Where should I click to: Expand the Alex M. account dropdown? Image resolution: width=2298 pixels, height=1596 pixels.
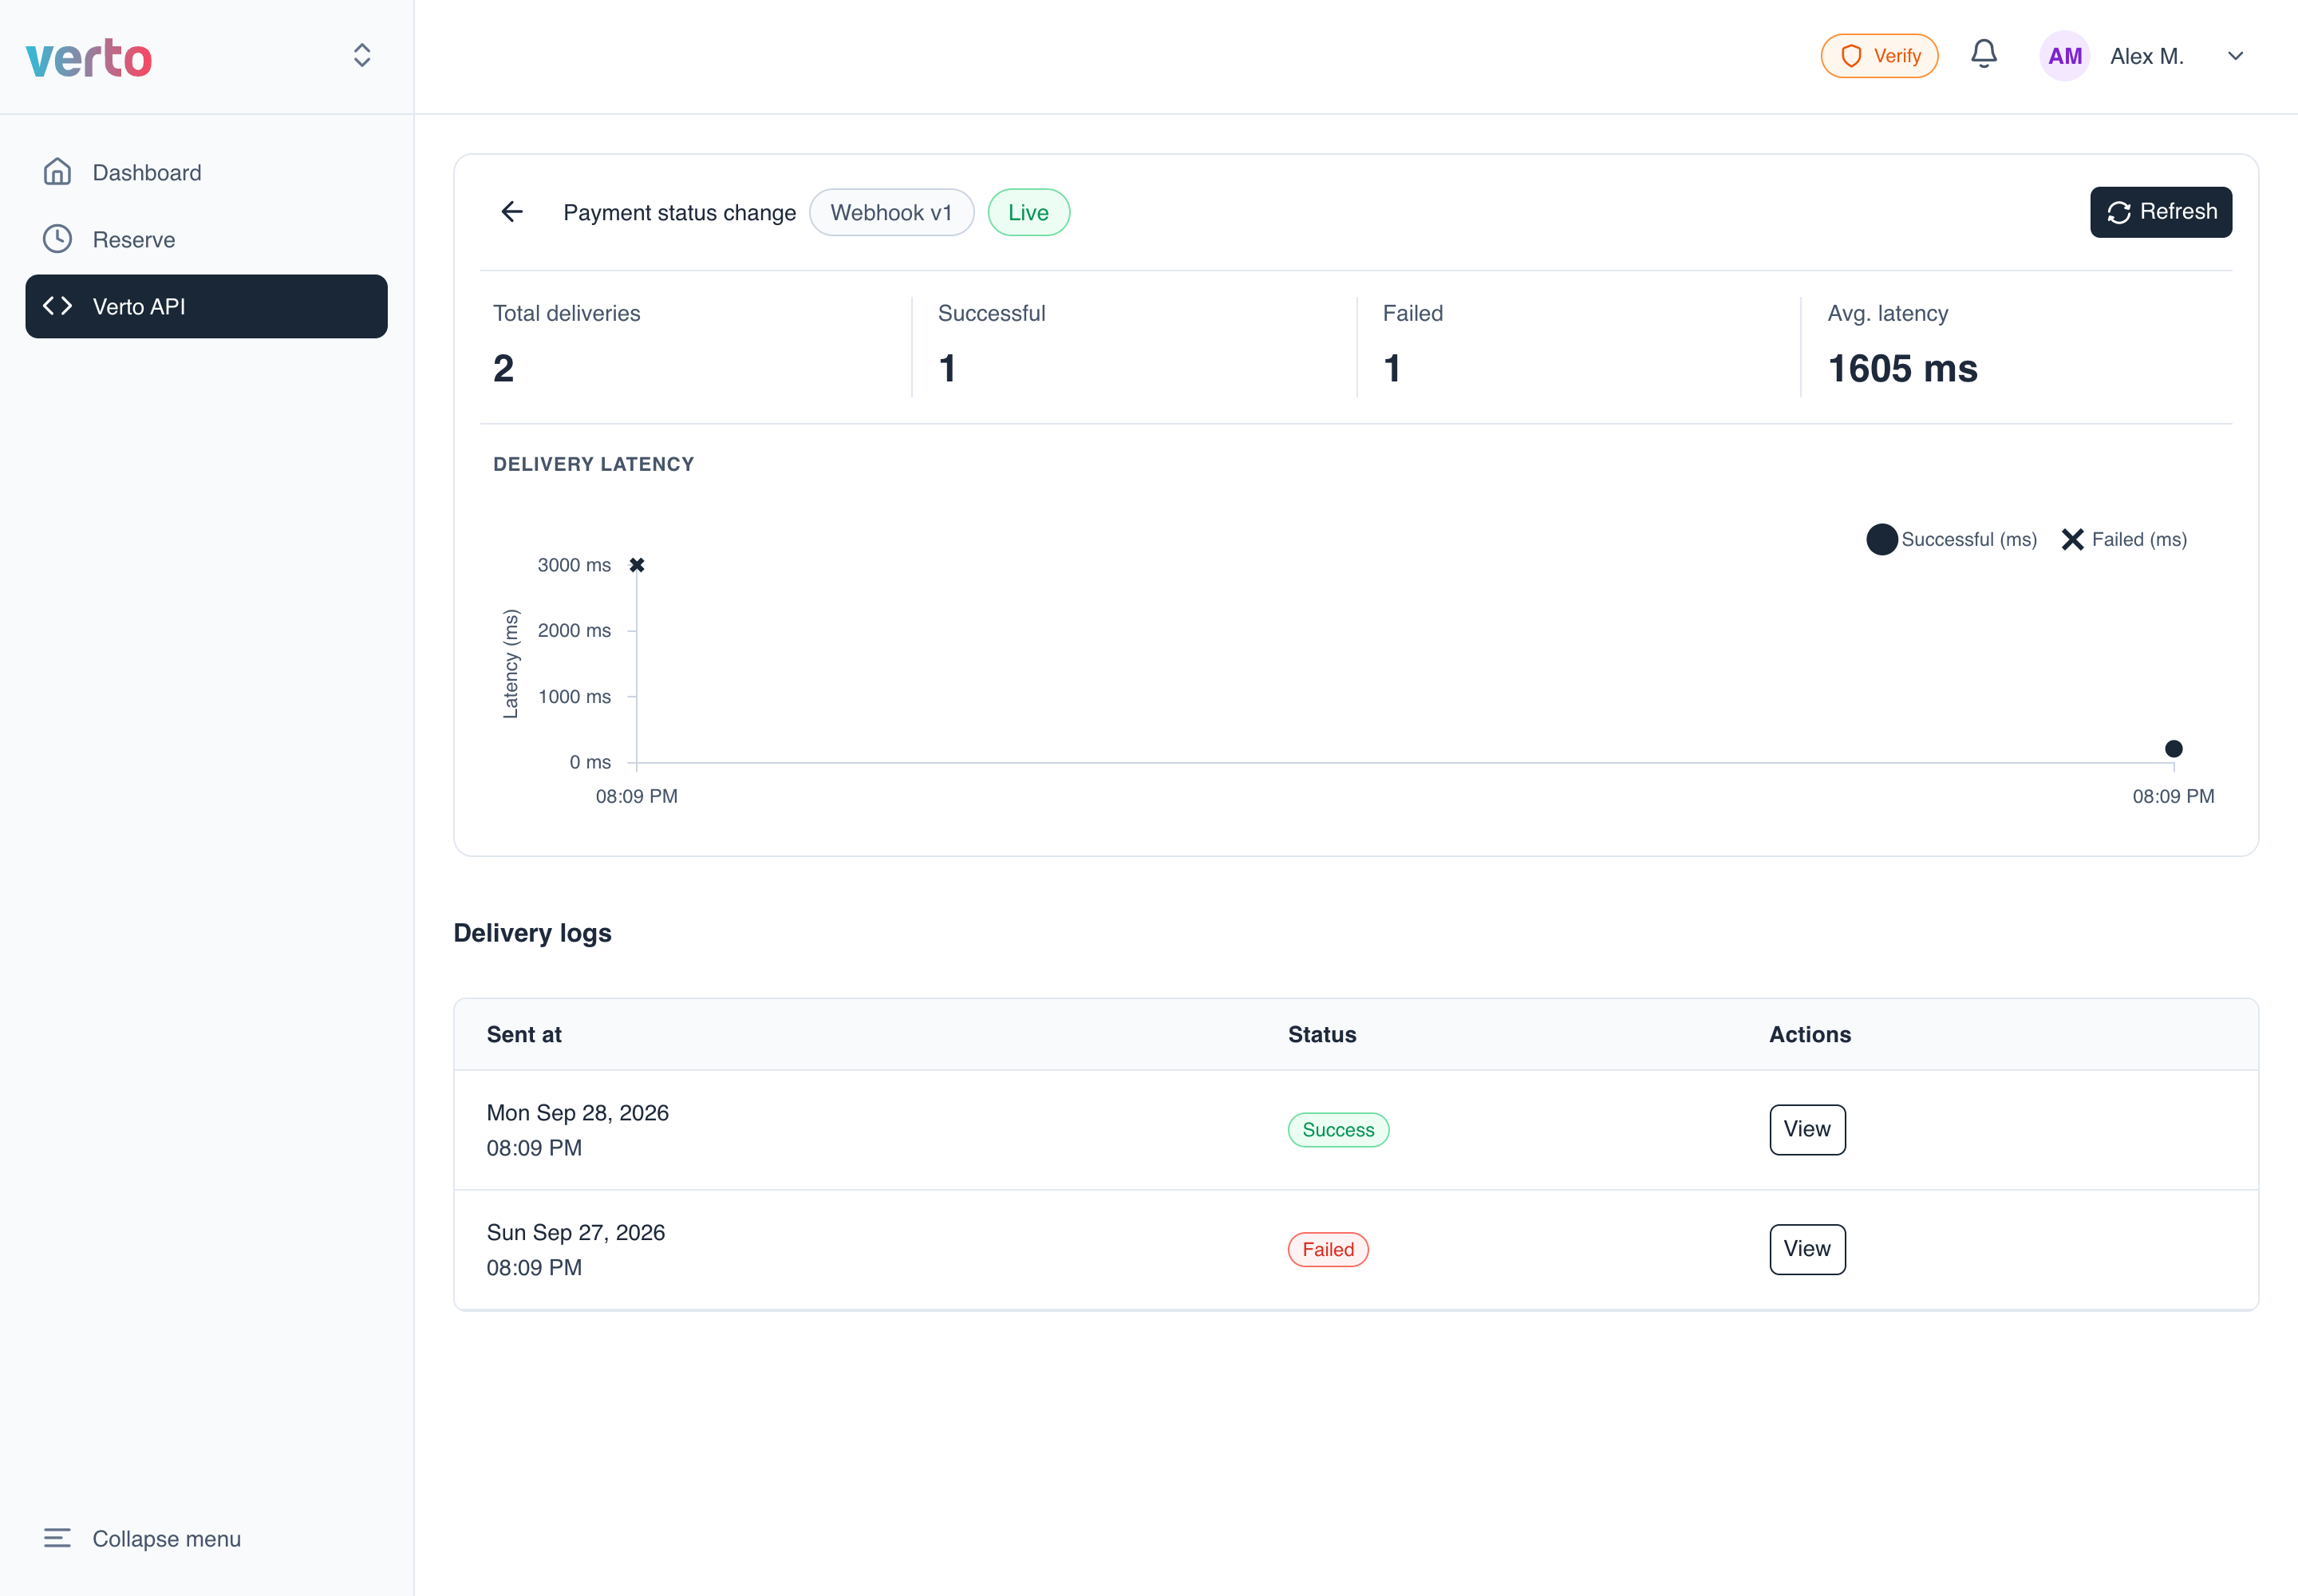pyautogui.click(x=2236, y=56)
